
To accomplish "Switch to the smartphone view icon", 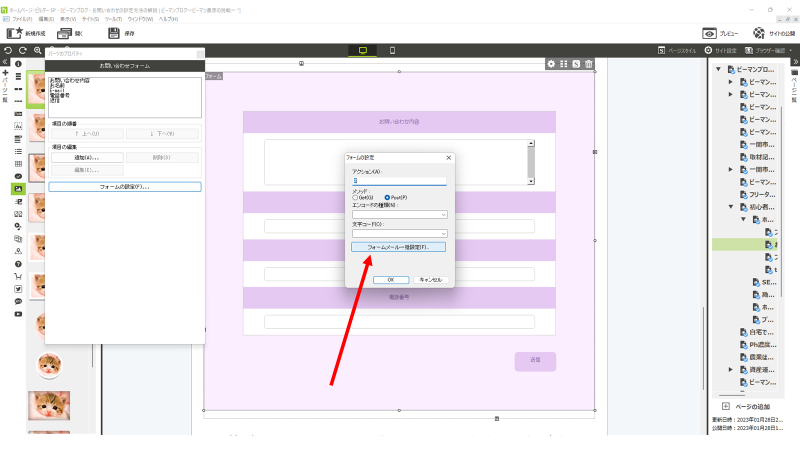I will 392,50.
